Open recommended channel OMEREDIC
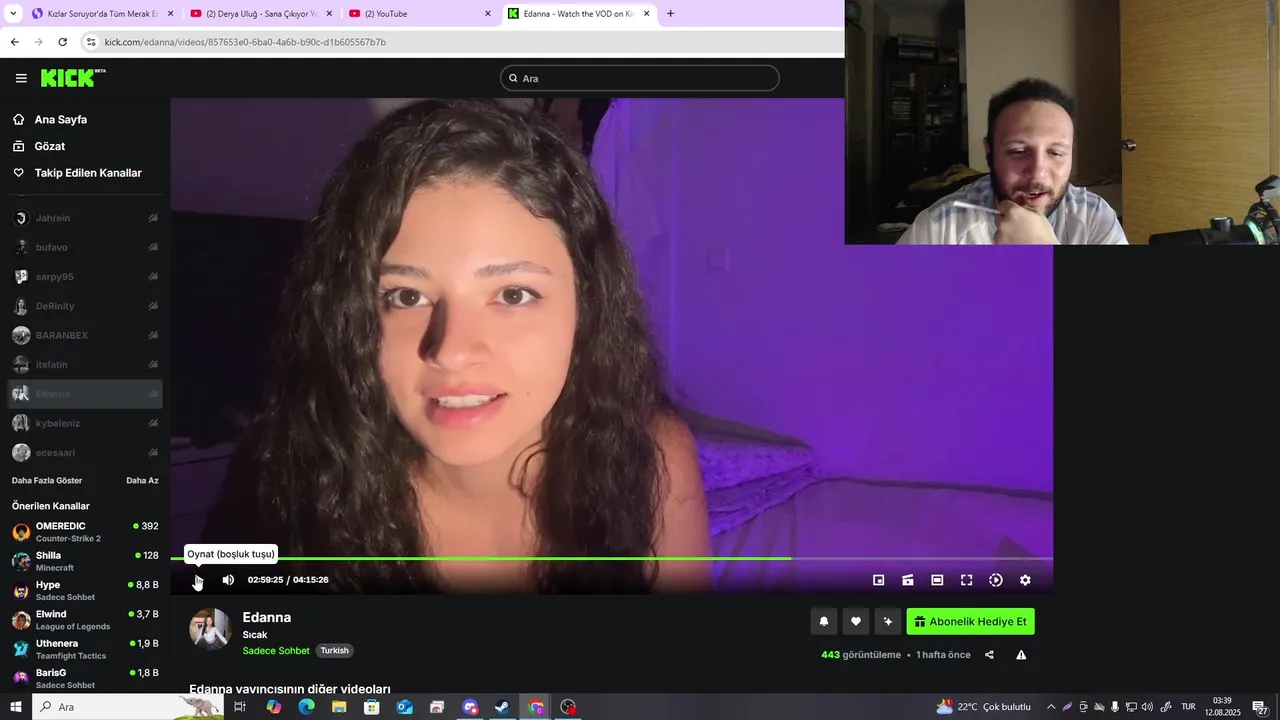This screenshot has width=1280, height=720. point(85,532)
